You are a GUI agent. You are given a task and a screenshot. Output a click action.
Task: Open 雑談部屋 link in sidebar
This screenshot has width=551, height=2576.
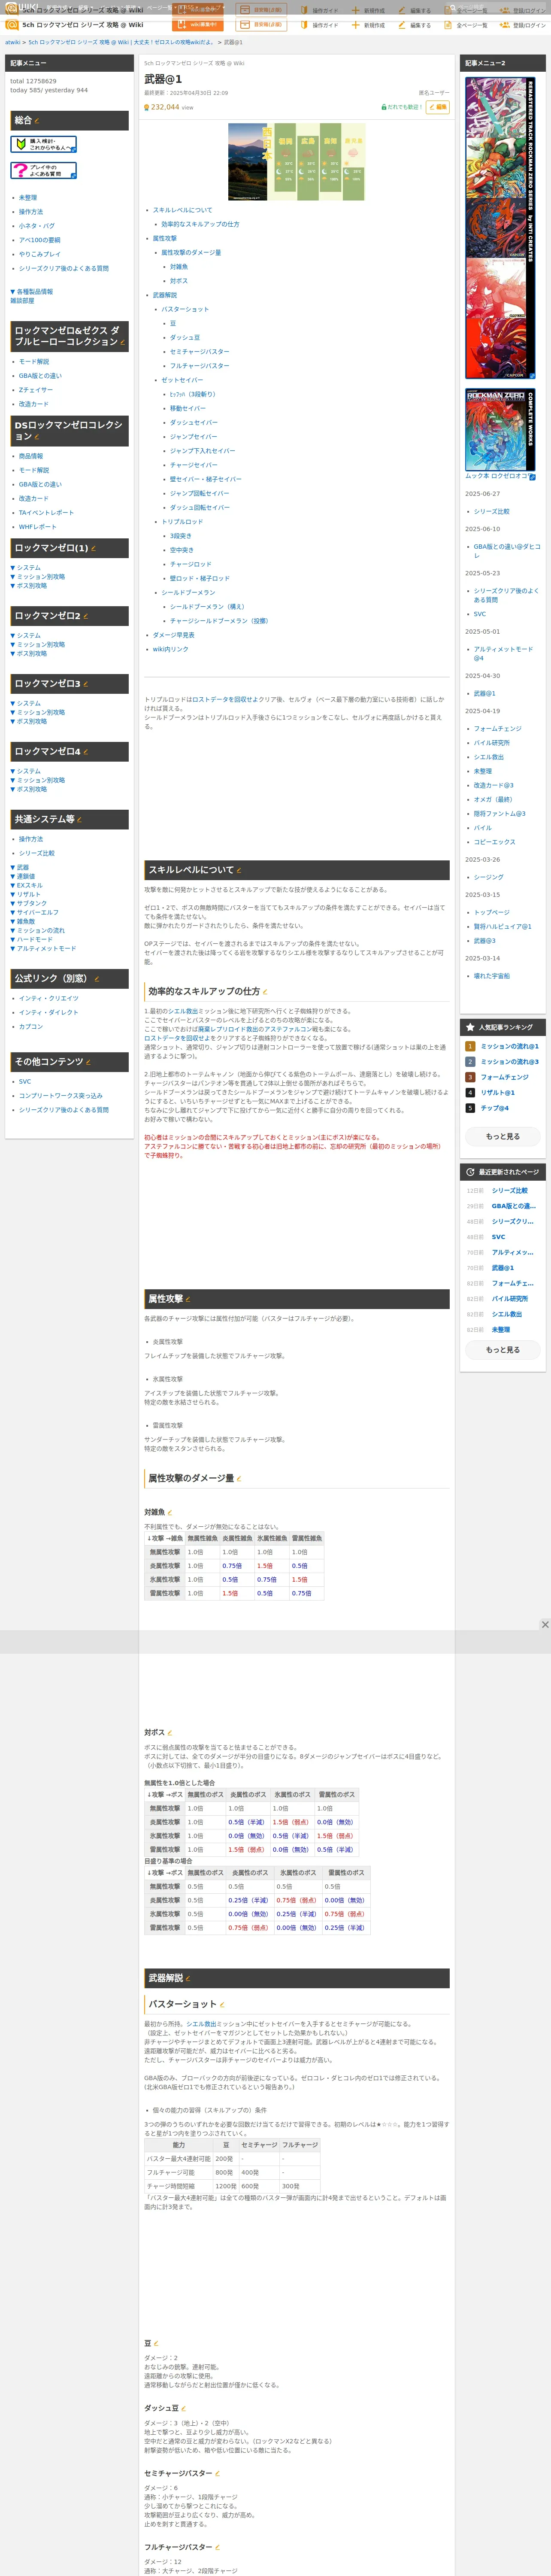(x=22, y=300)
